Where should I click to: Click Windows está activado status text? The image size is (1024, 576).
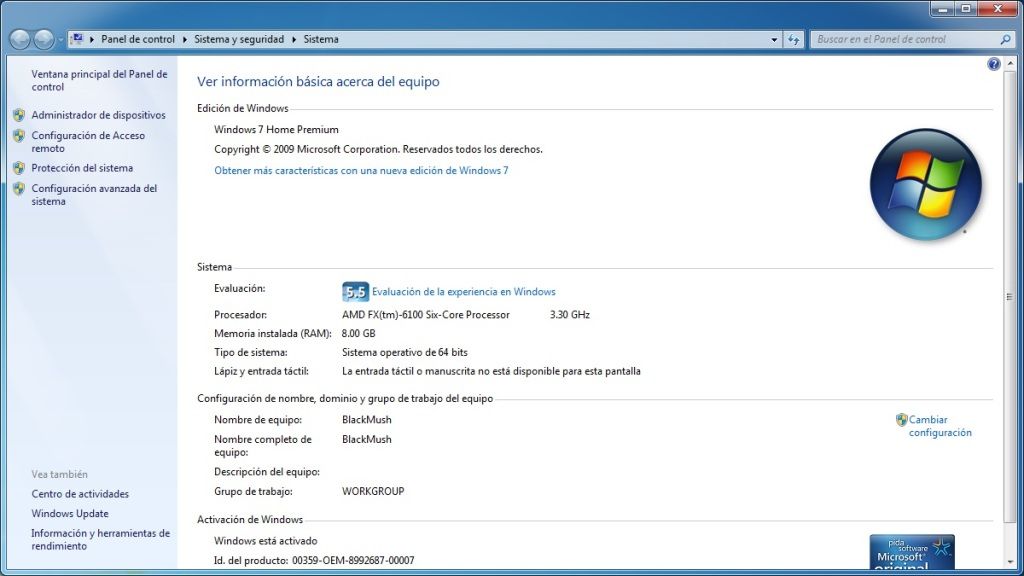click(x=266, y=541)
